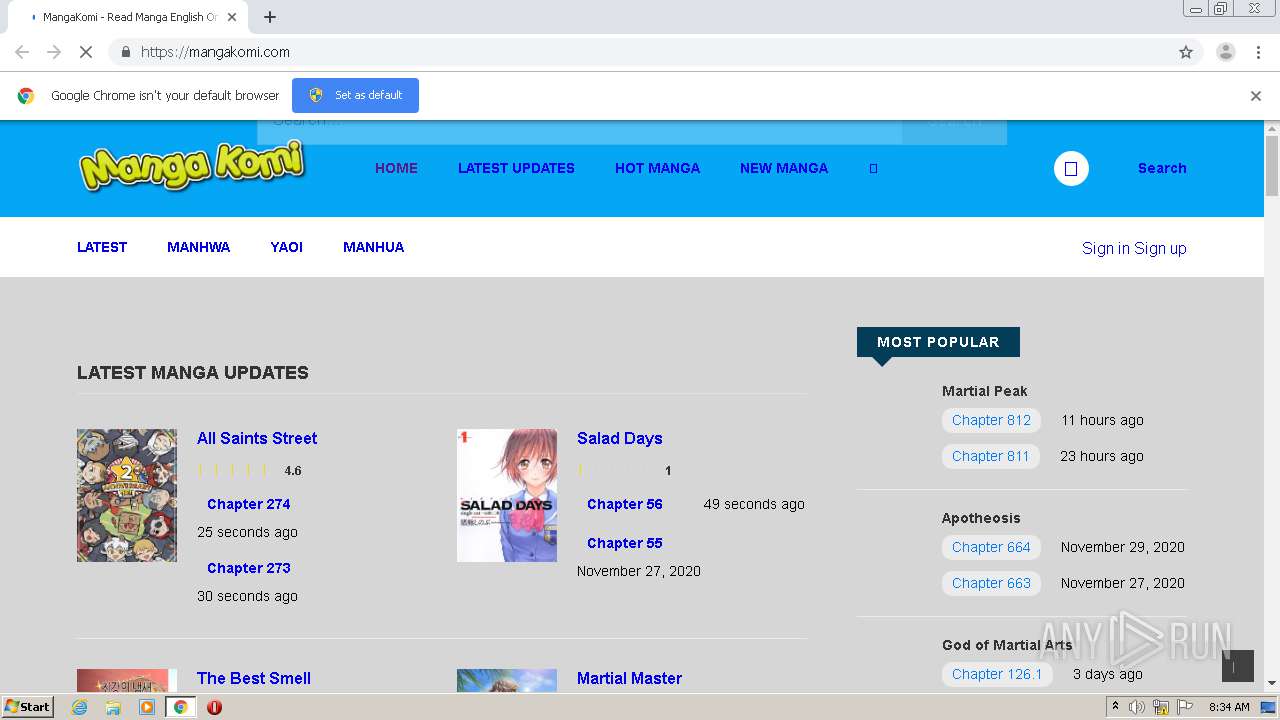This screenshot has height=720, width=1280.
Task: Open Apotheosis Chapter 664
Action: tap(991, 547)
